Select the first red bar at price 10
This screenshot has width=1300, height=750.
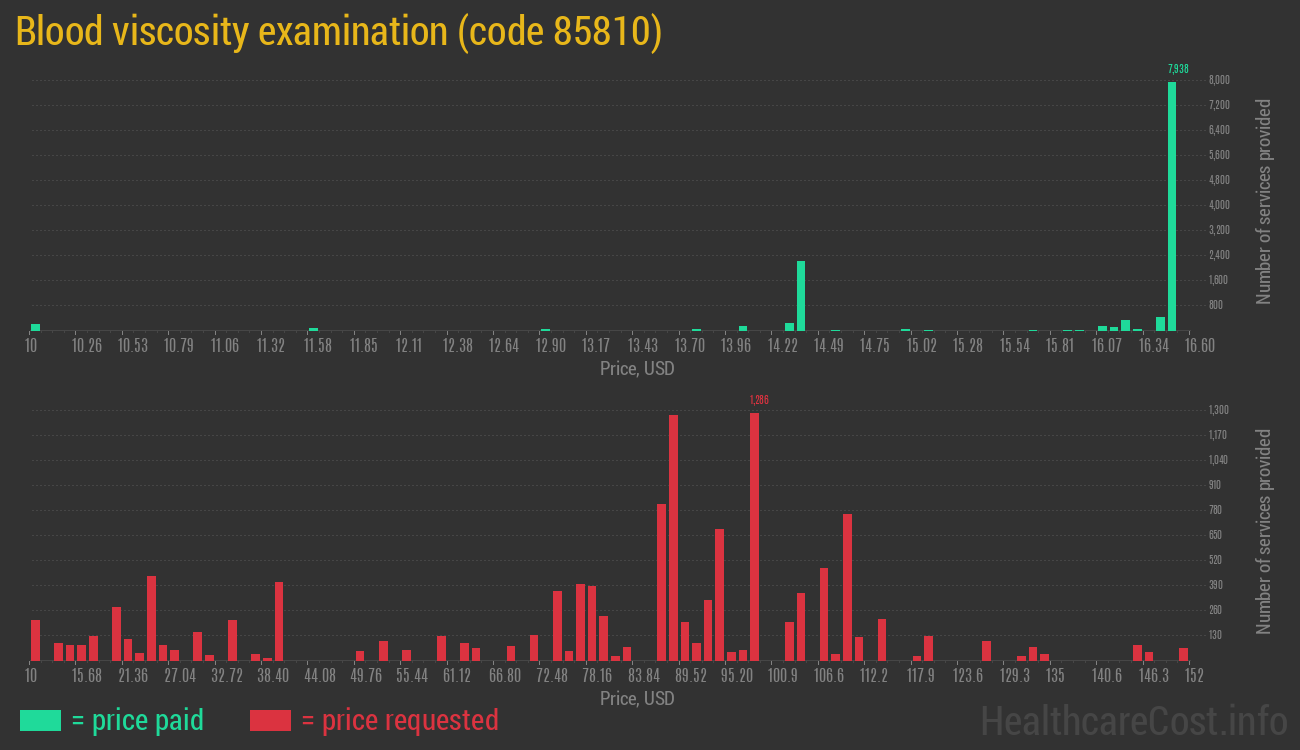coord(35,640)
